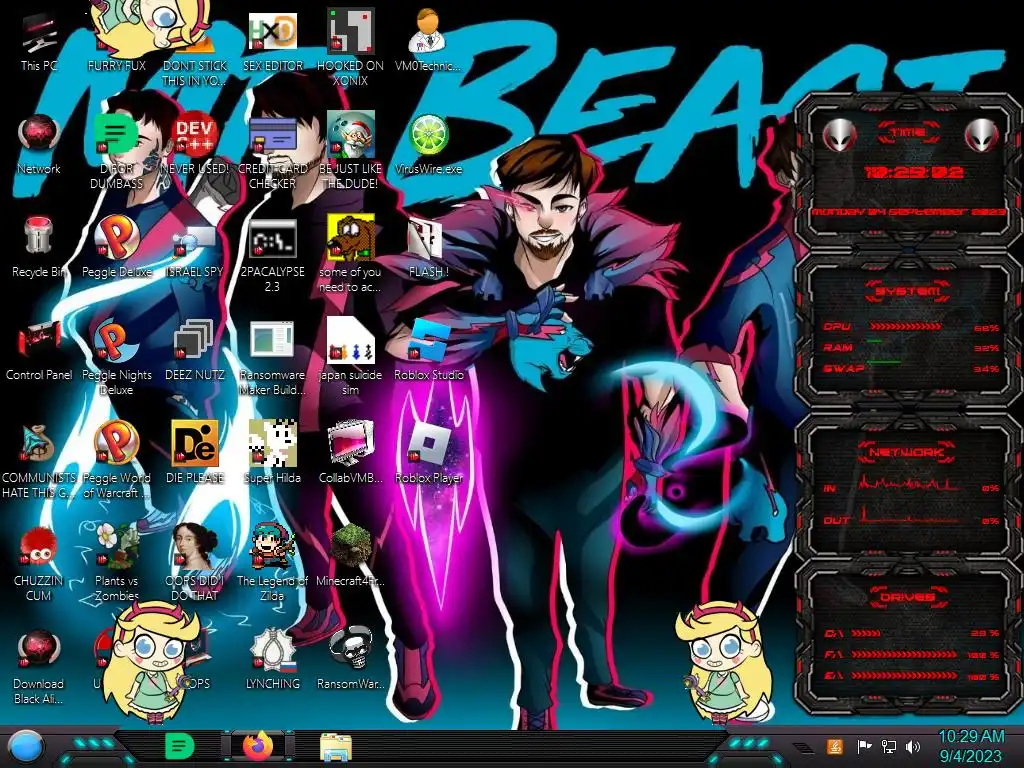Click the RAM label in System widget

click(839, 347)
